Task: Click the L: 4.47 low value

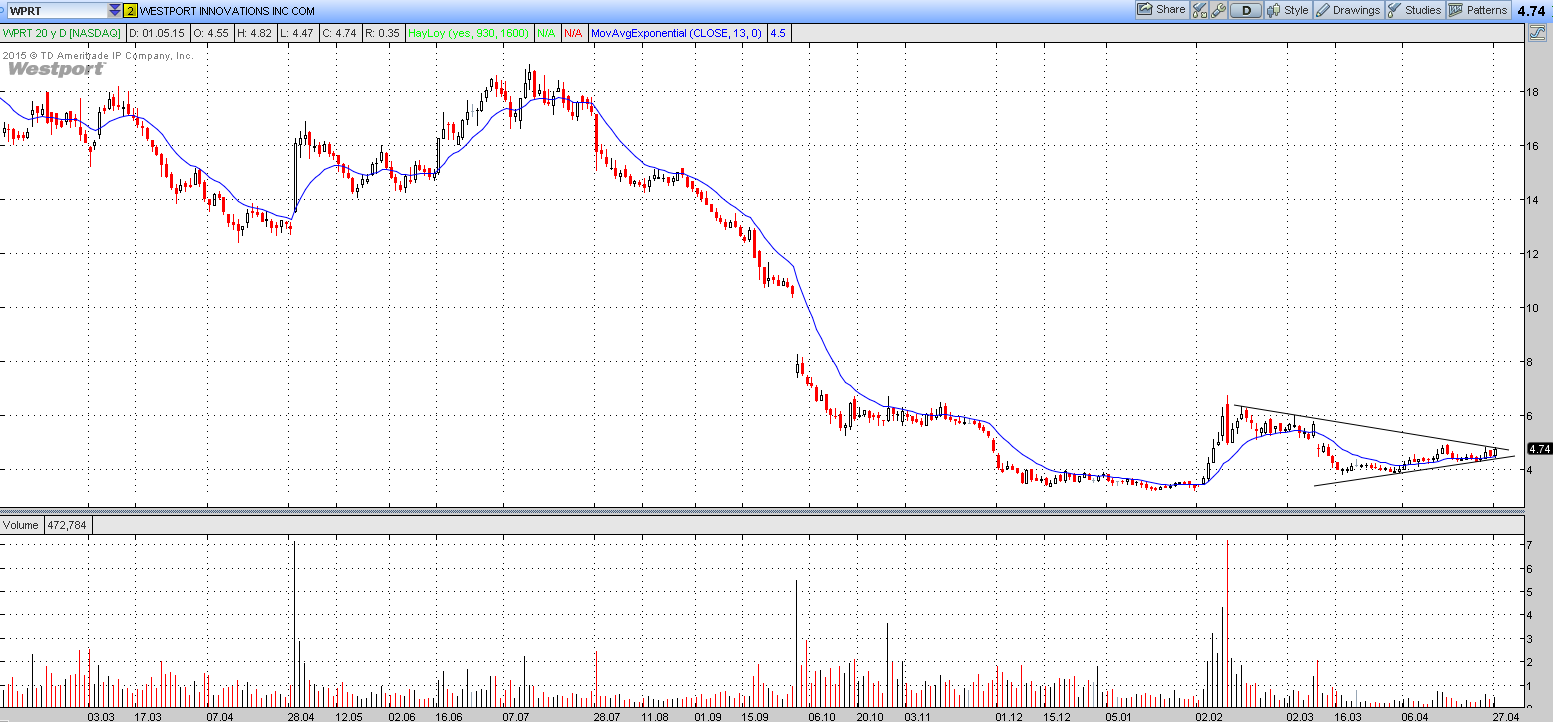Action: [296, 33]
